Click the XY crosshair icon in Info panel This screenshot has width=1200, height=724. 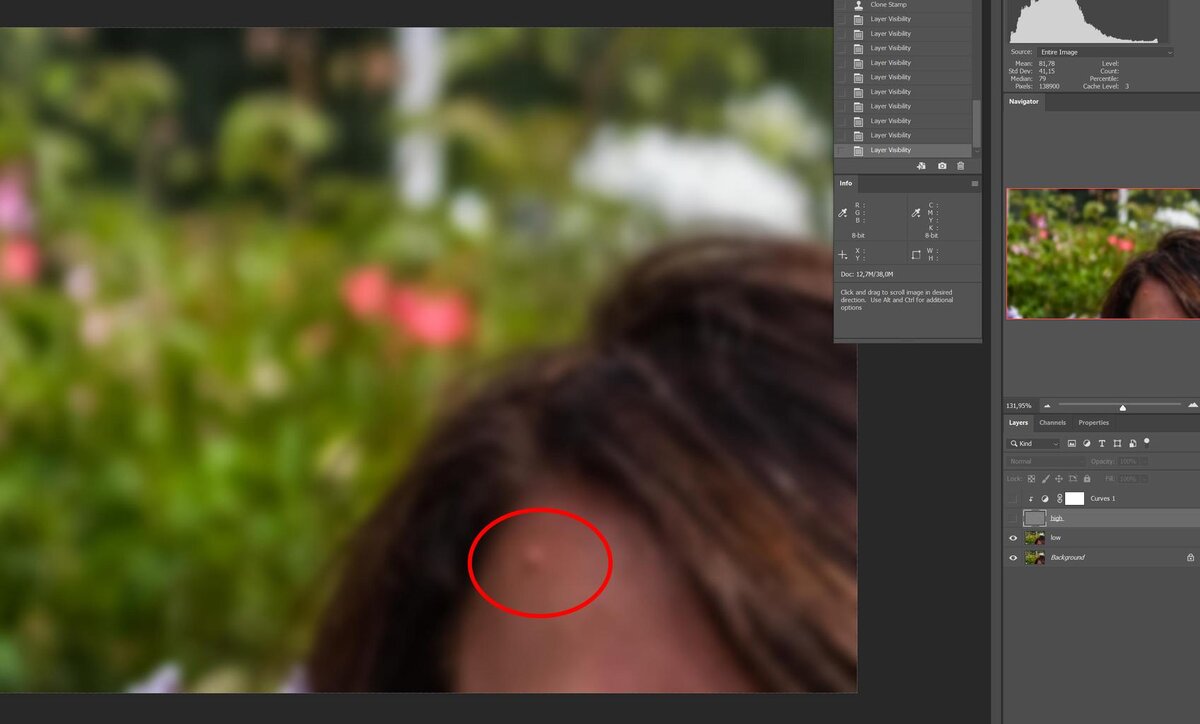[843, 255]
